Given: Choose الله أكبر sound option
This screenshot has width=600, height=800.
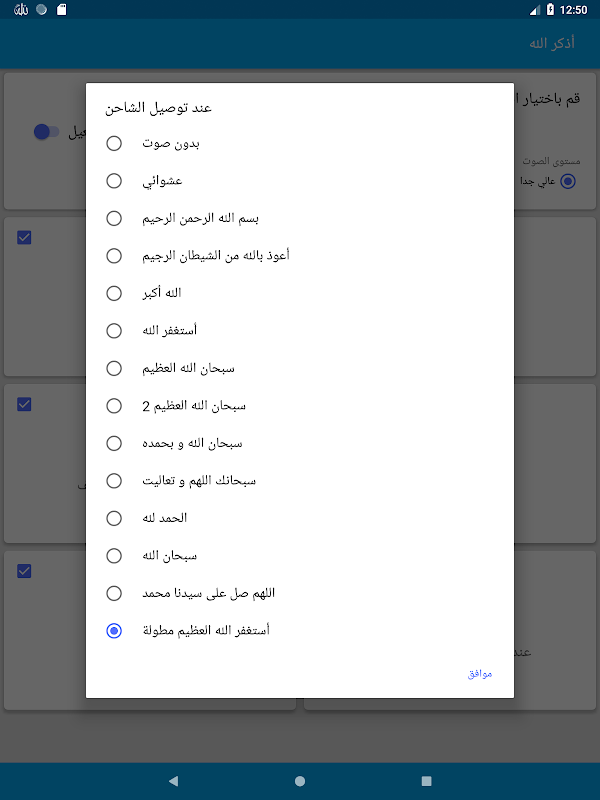Looking at the screenshot, I should pyautogui.click(x=300, y=293).
